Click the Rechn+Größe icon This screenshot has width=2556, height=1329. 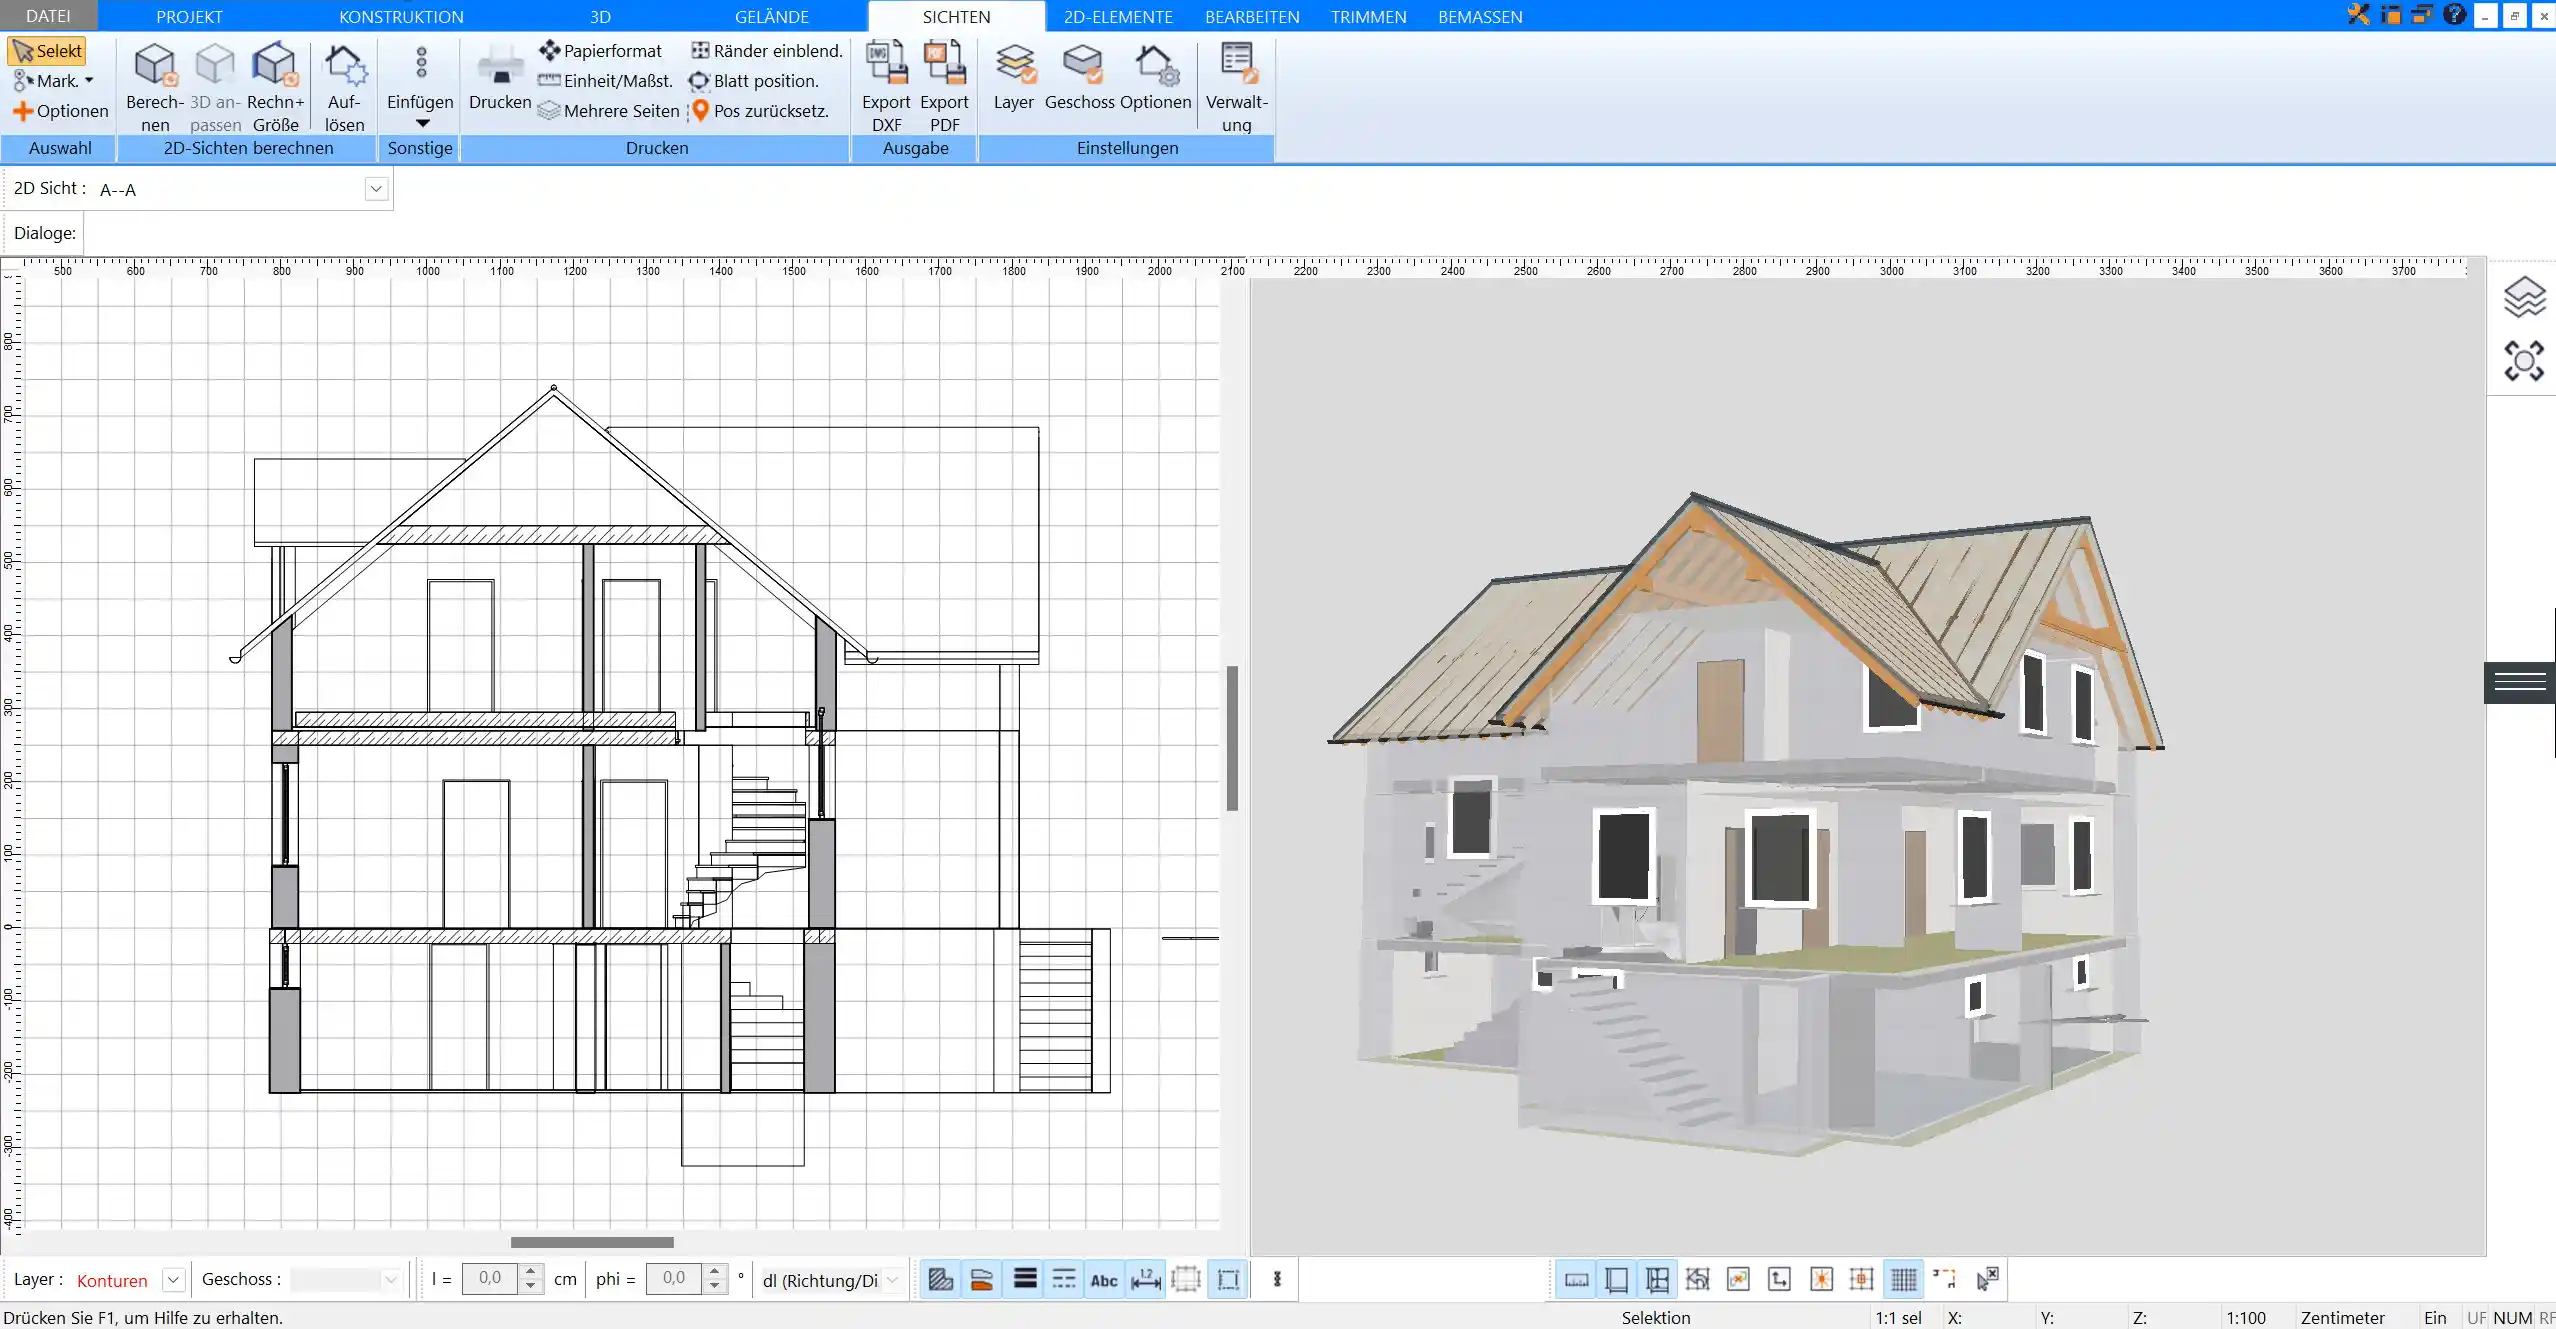click(x=275, y=65)
